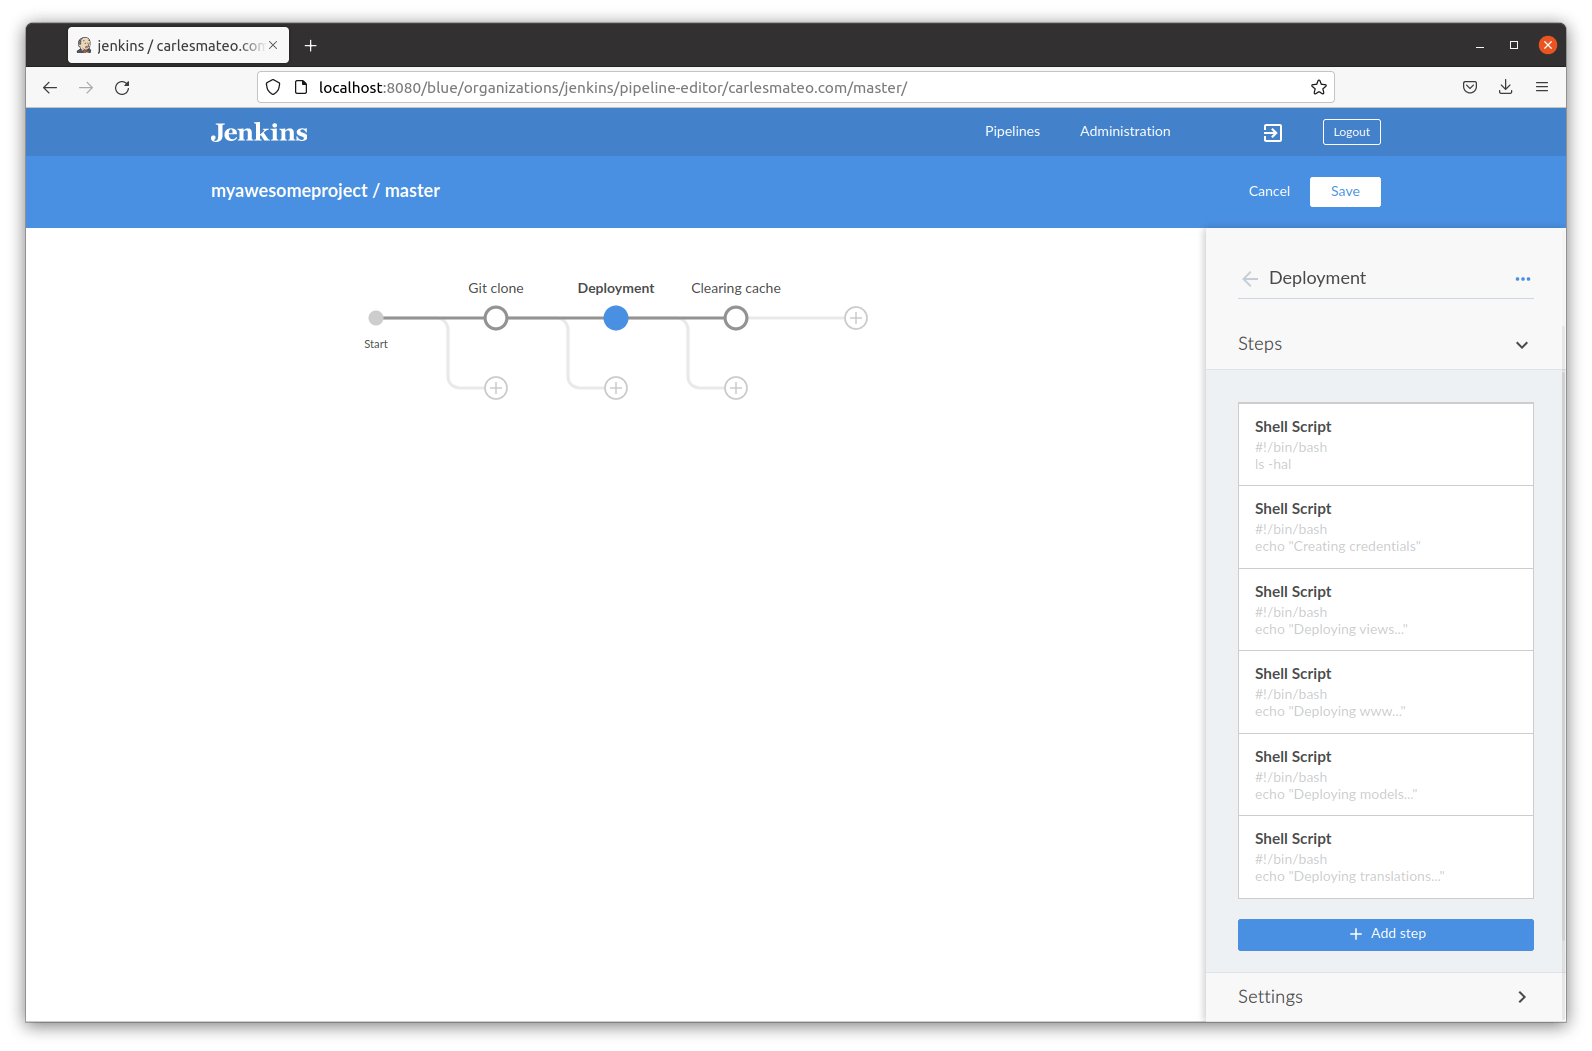
Task: Add new stage after Clearing cache
Action: coord(856,318)
